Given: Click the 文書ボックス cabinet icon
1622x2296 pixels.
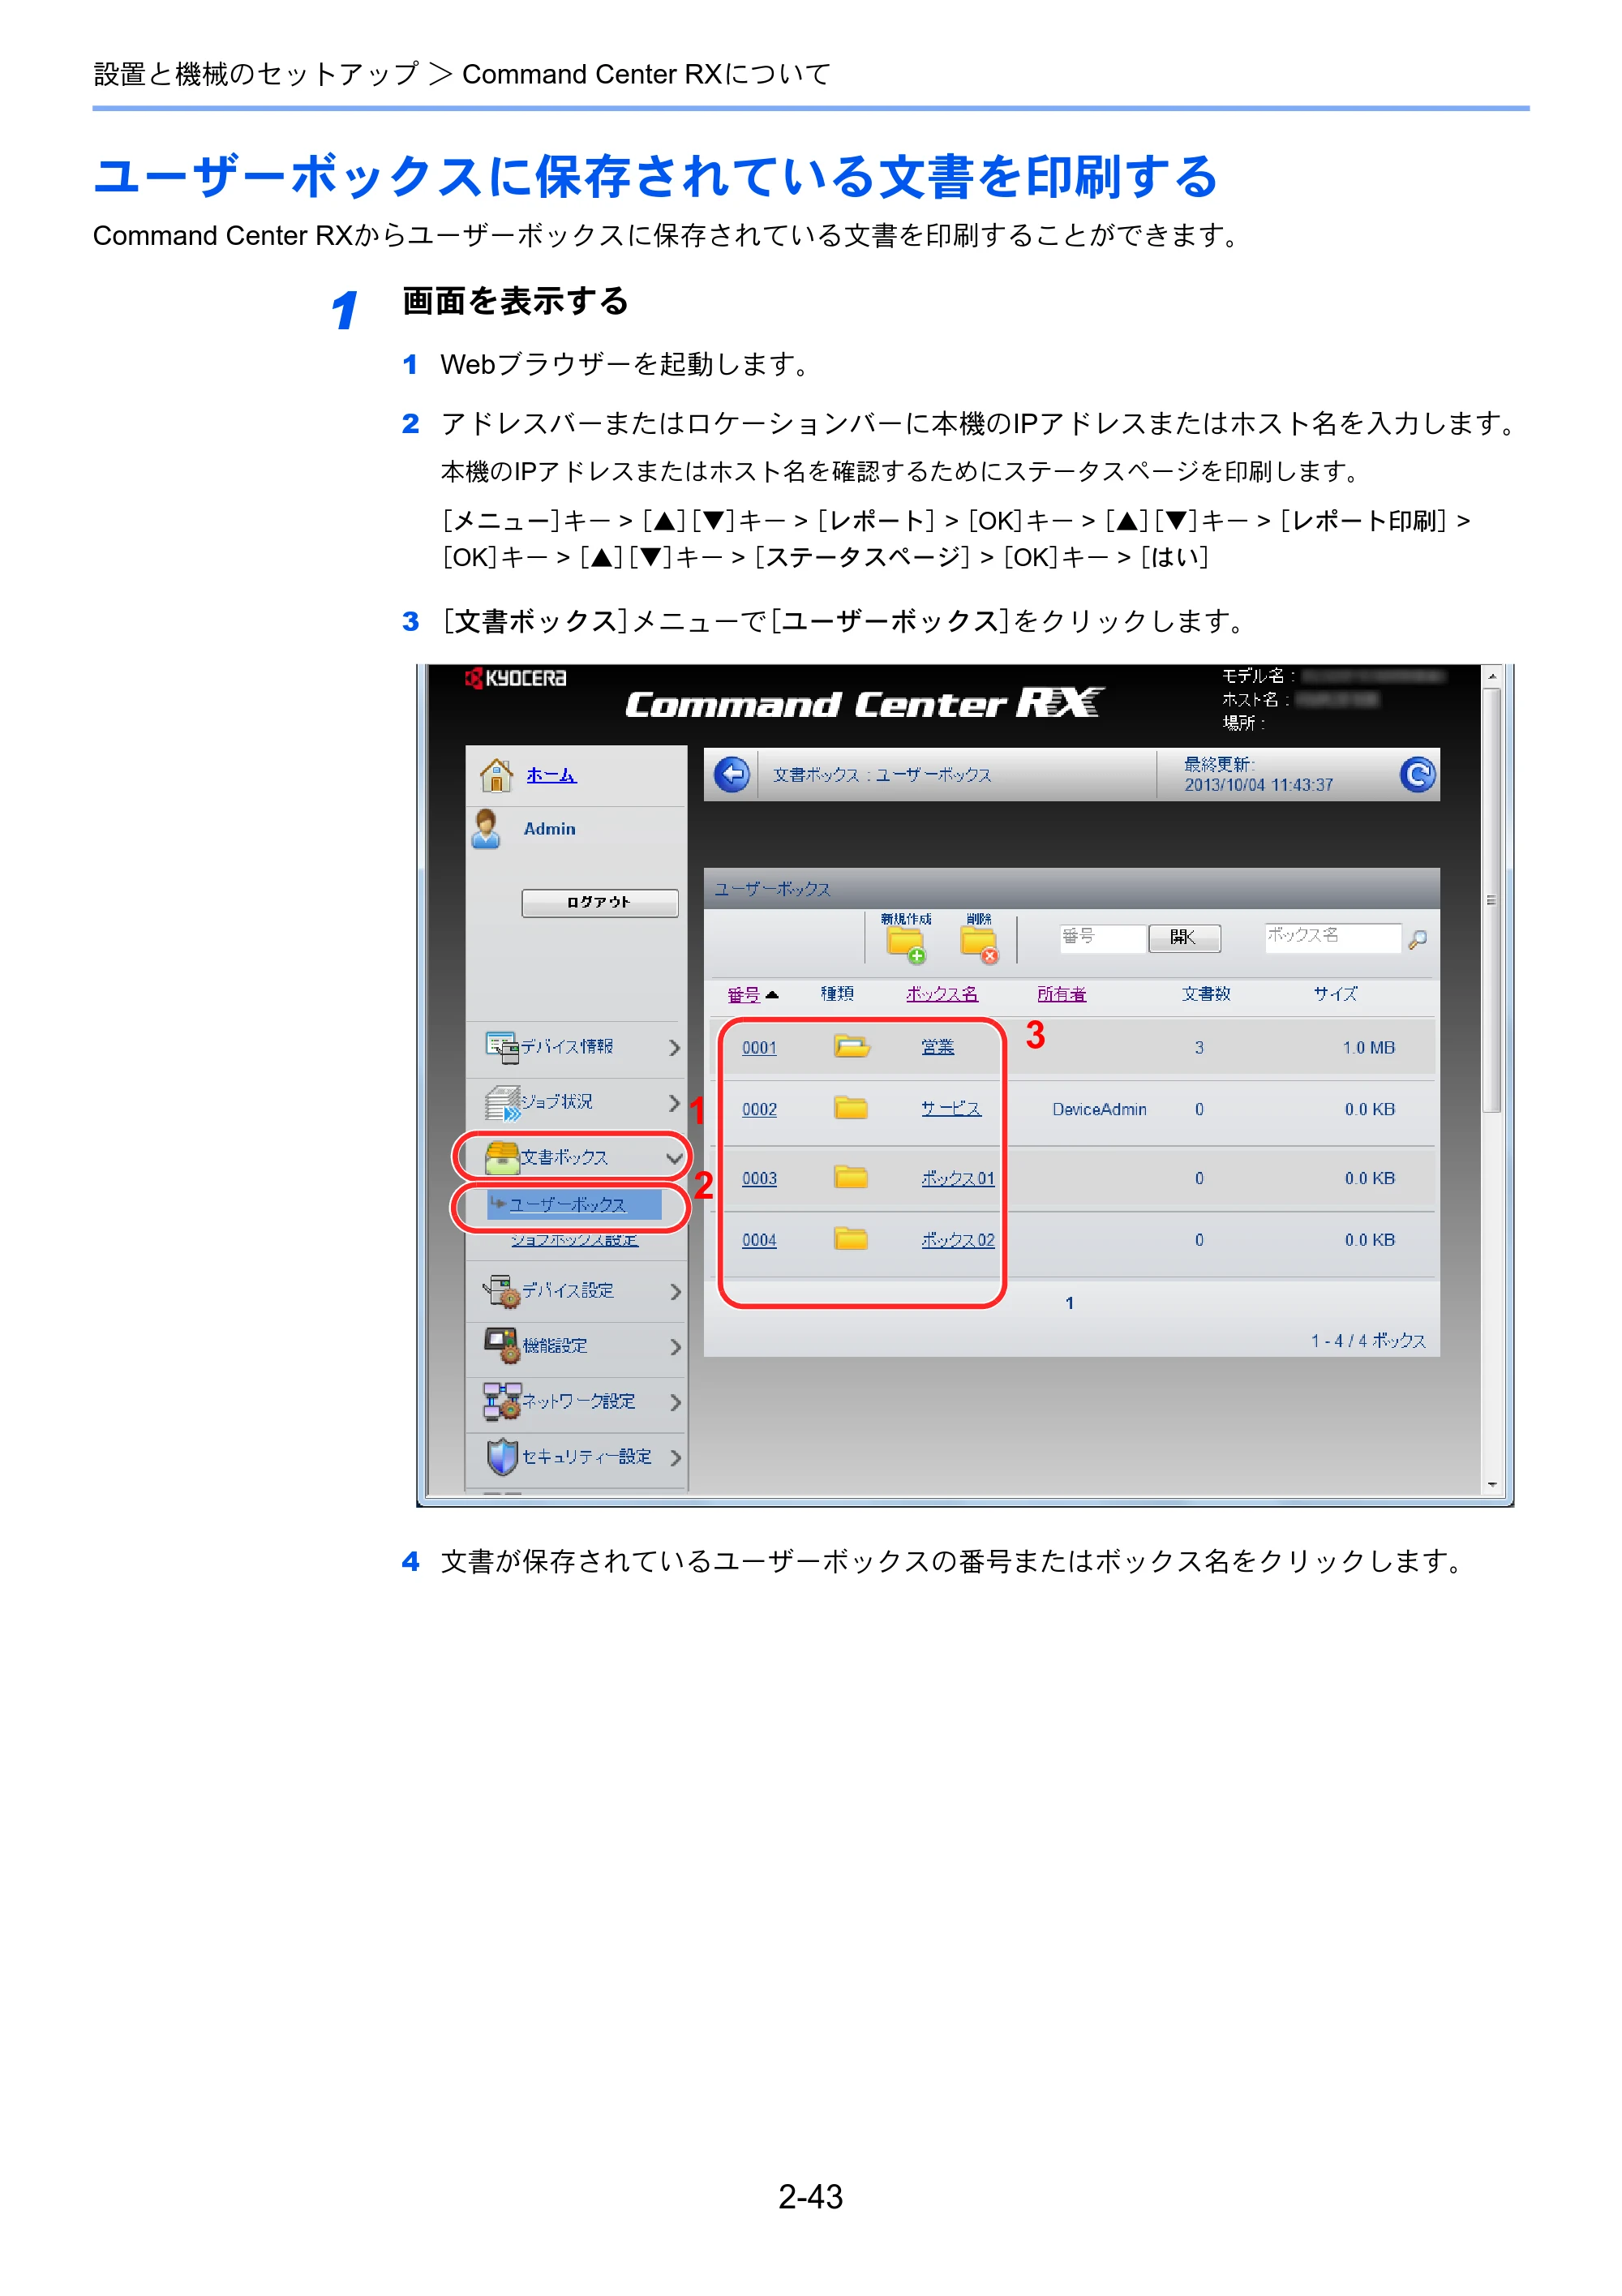Looking at the screenshot, I should (502, 1158).
